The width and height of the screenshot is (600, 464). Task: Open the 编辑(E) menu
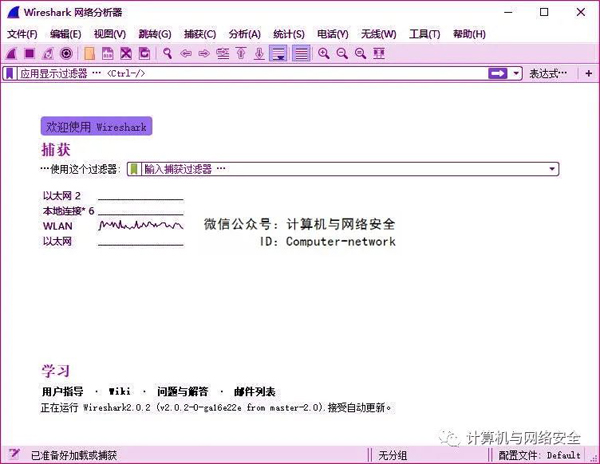pos(65,34)
